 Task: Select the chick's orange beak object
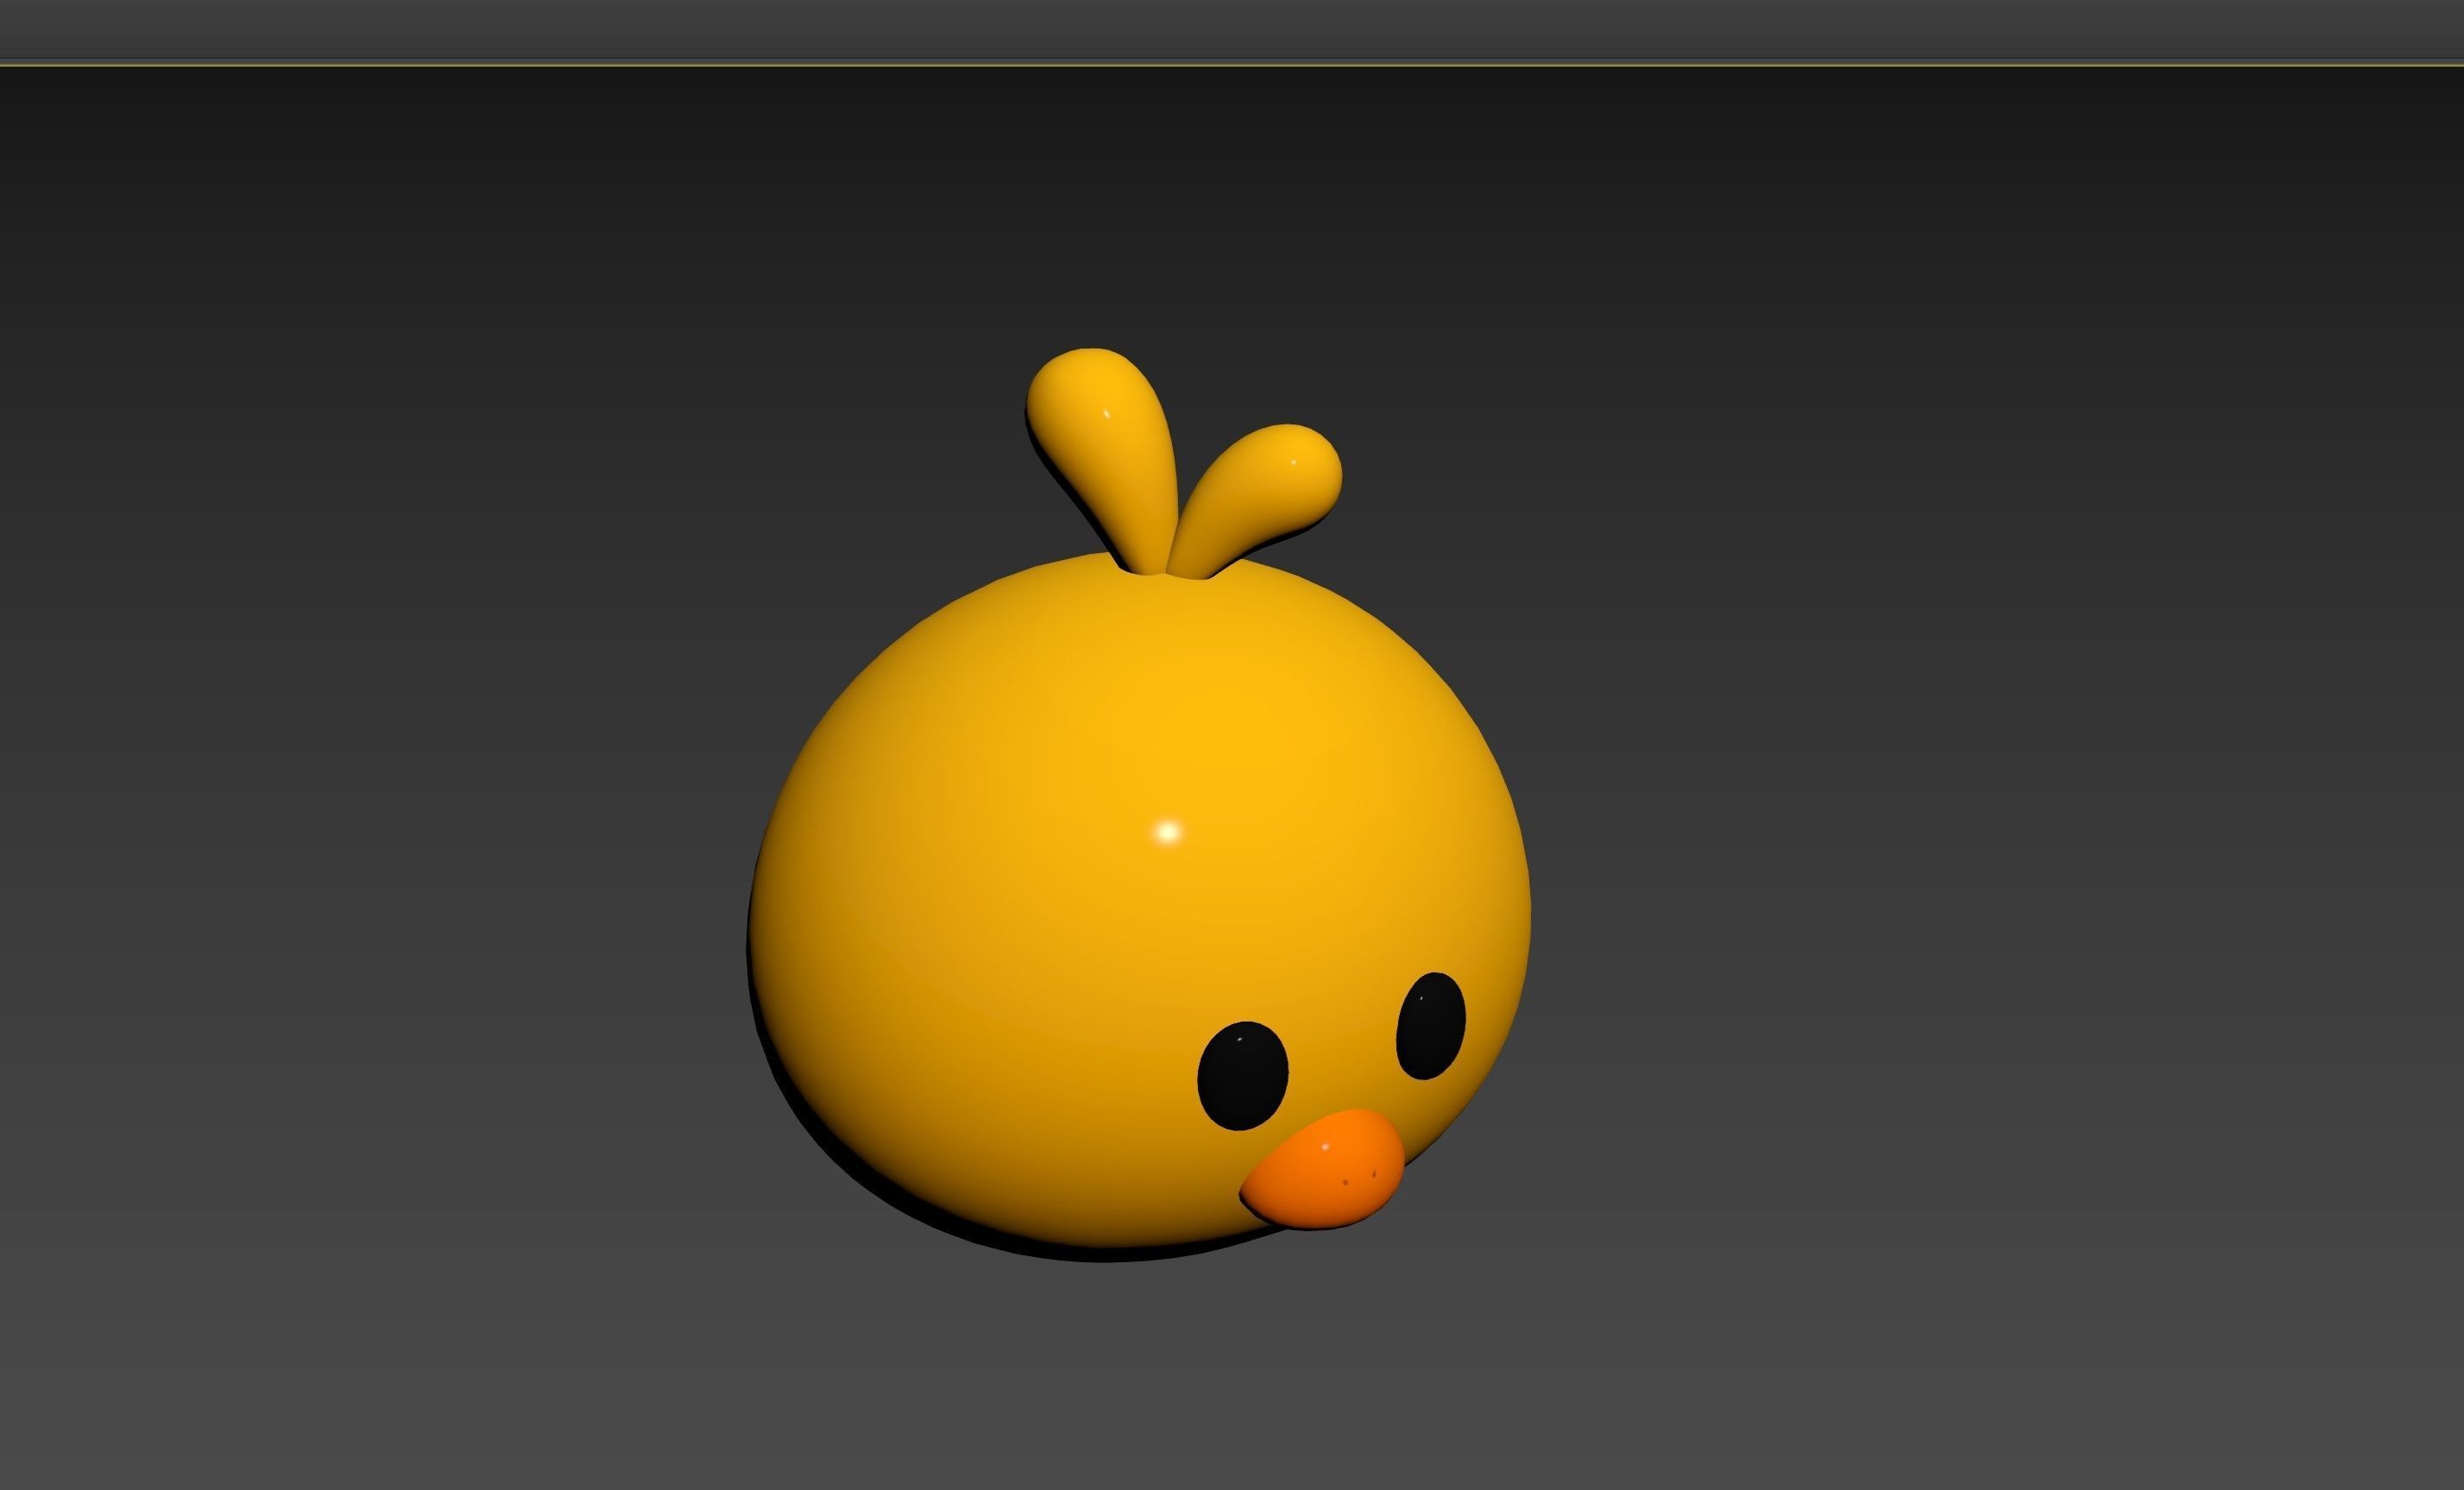pos(1322,1169)
